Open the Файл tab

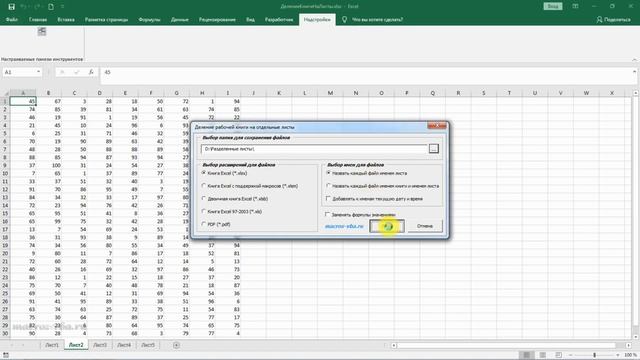click(x=12, y=19)
